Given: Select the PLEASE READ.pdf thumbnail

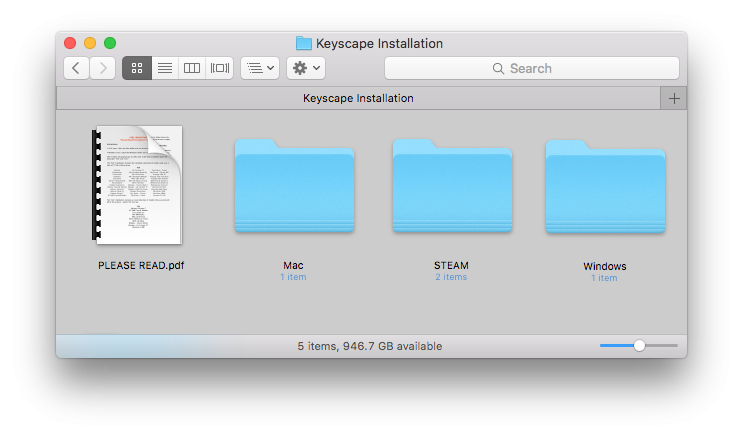Looking at the screenshot, I should (137, 185).
